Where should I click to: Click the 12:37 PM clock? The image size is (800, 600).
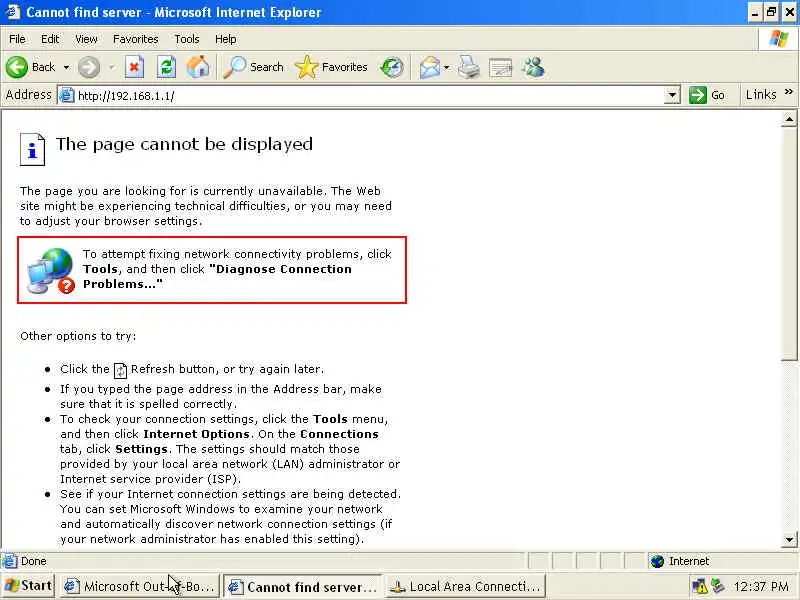(761, 587)
